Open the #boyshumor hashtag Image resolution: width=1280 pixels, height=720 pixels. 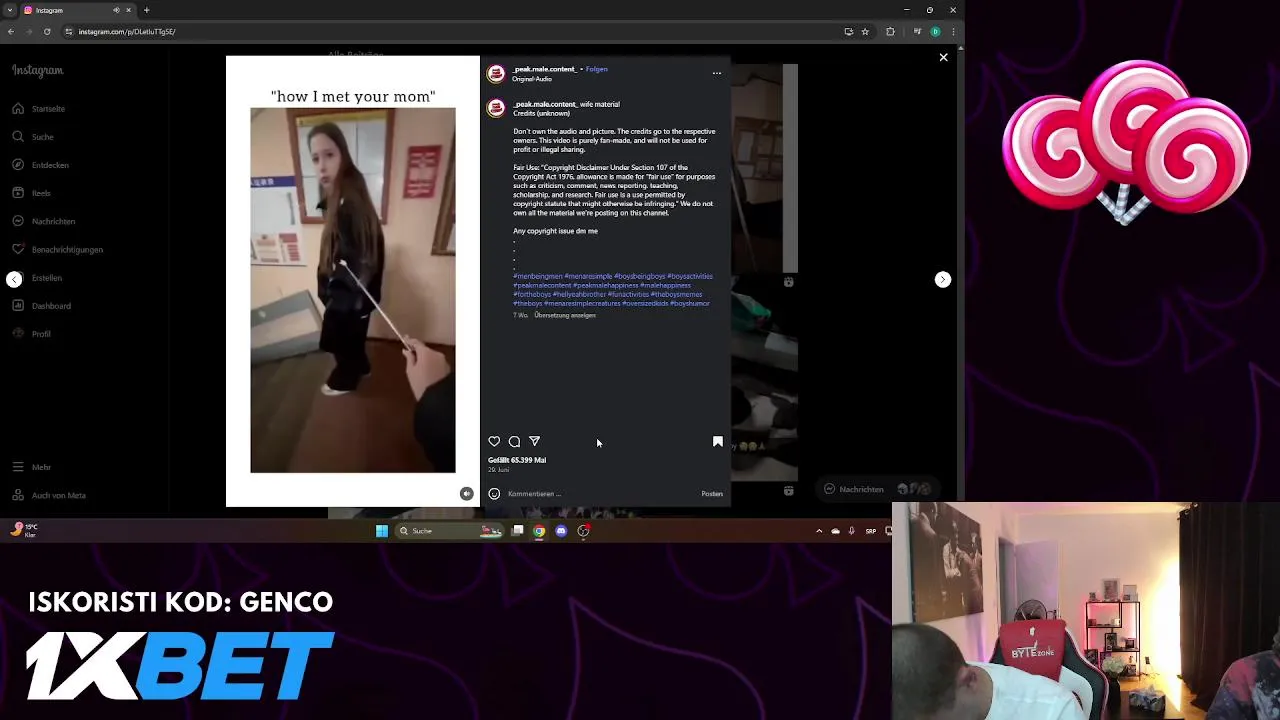coord(690,303)
